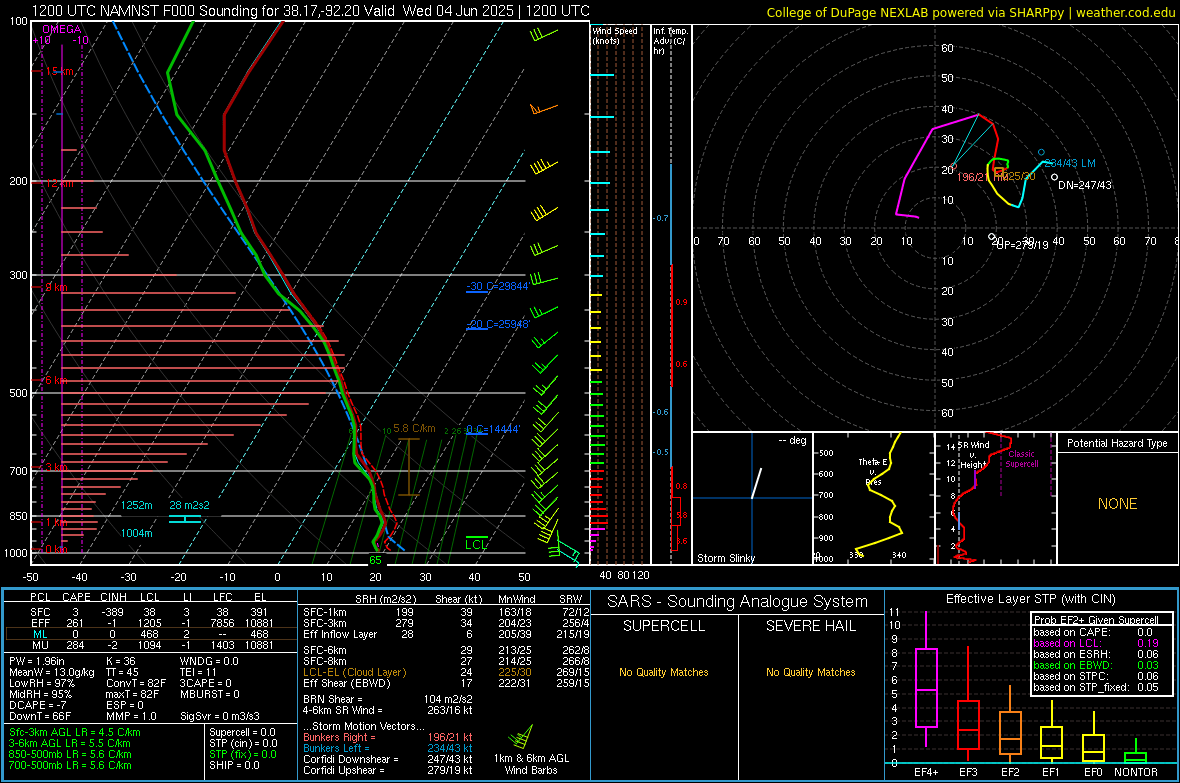The width and height of the screenshot is (1180, 783).
Task: Click the 28 m2s2 effective SRH label
Action: pos(189,505)
